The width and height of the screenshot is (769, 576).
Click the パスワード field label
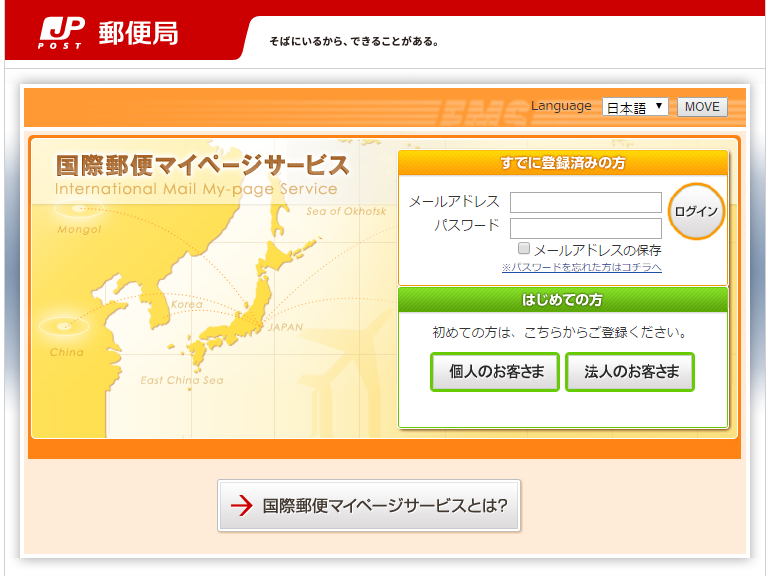pos(466,226)
